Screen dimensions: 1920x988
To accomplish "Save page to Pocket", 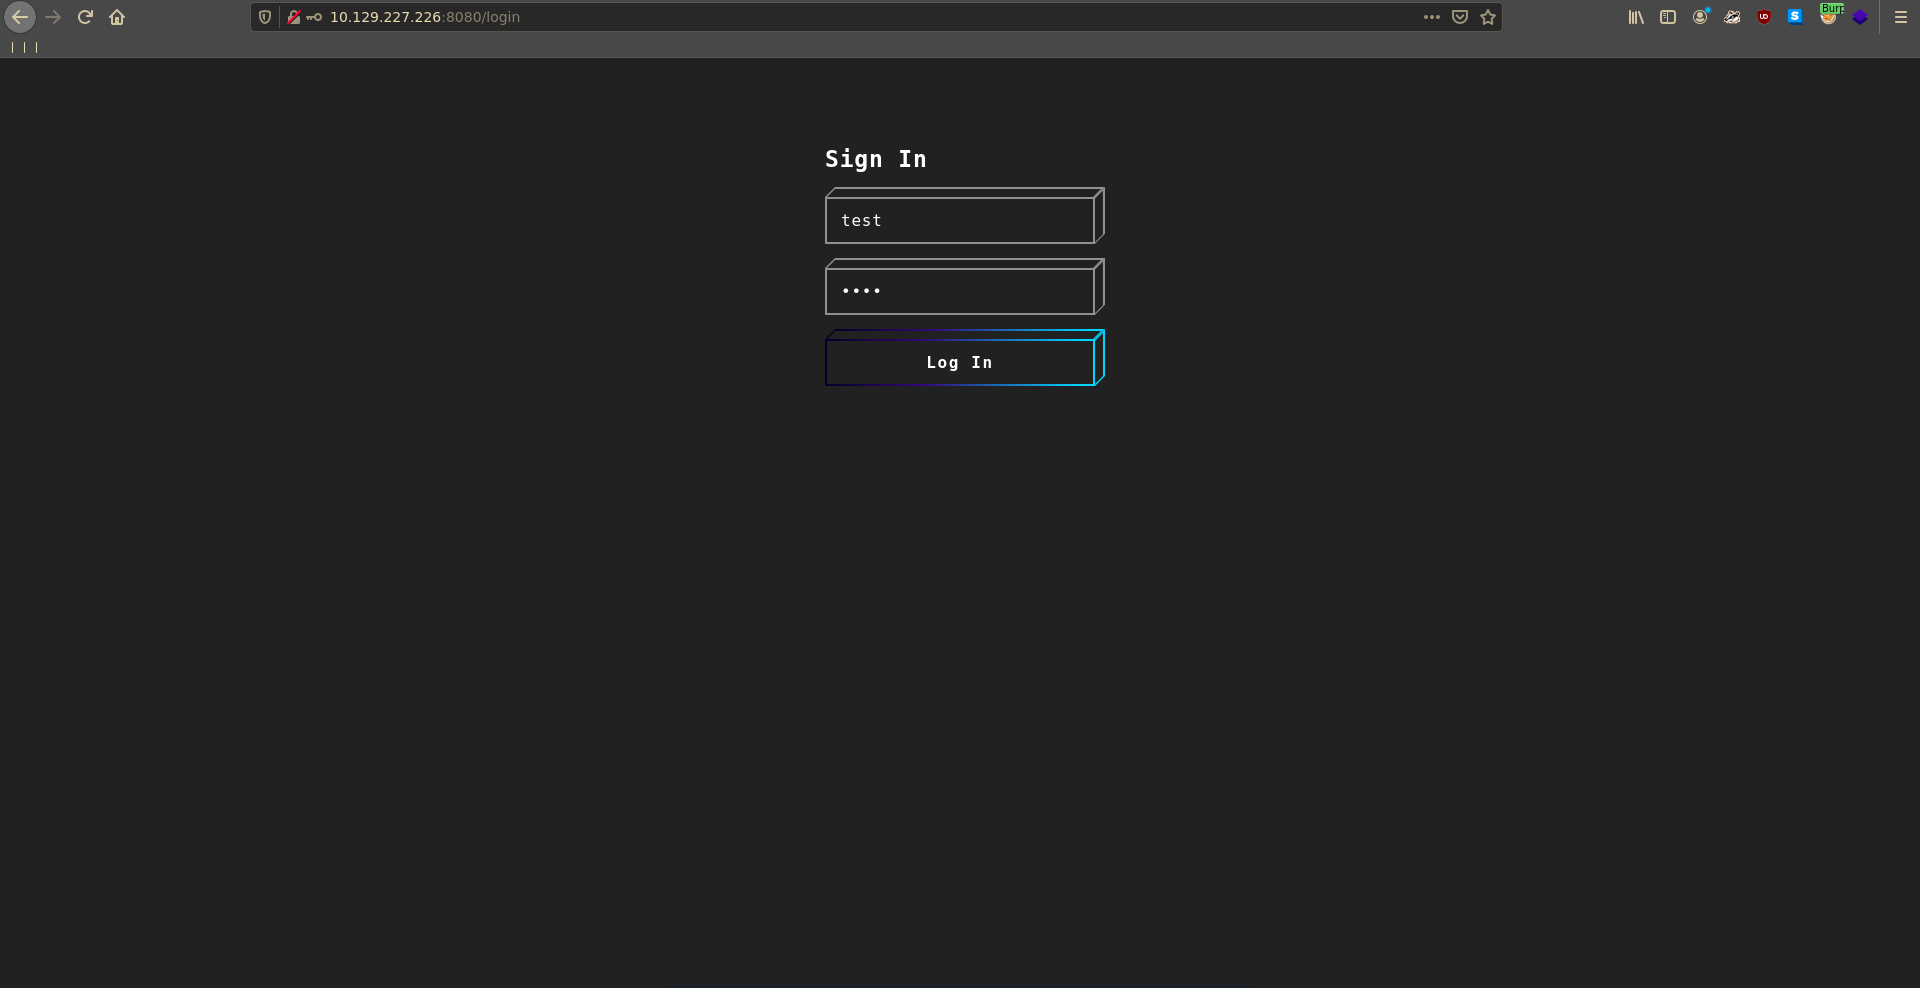I will point(1460,17).
